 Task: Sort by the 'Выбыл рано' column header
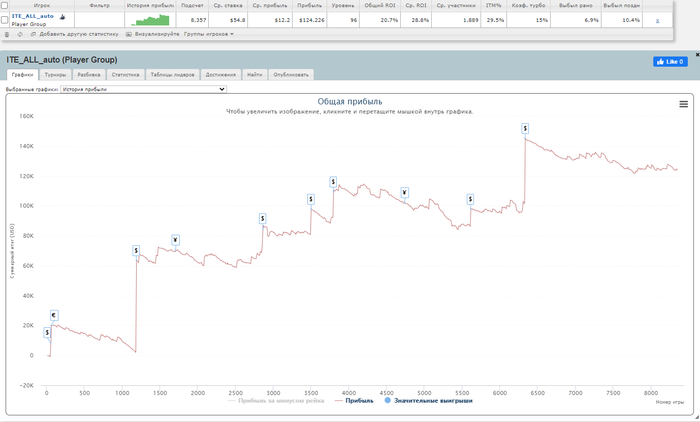576,5
